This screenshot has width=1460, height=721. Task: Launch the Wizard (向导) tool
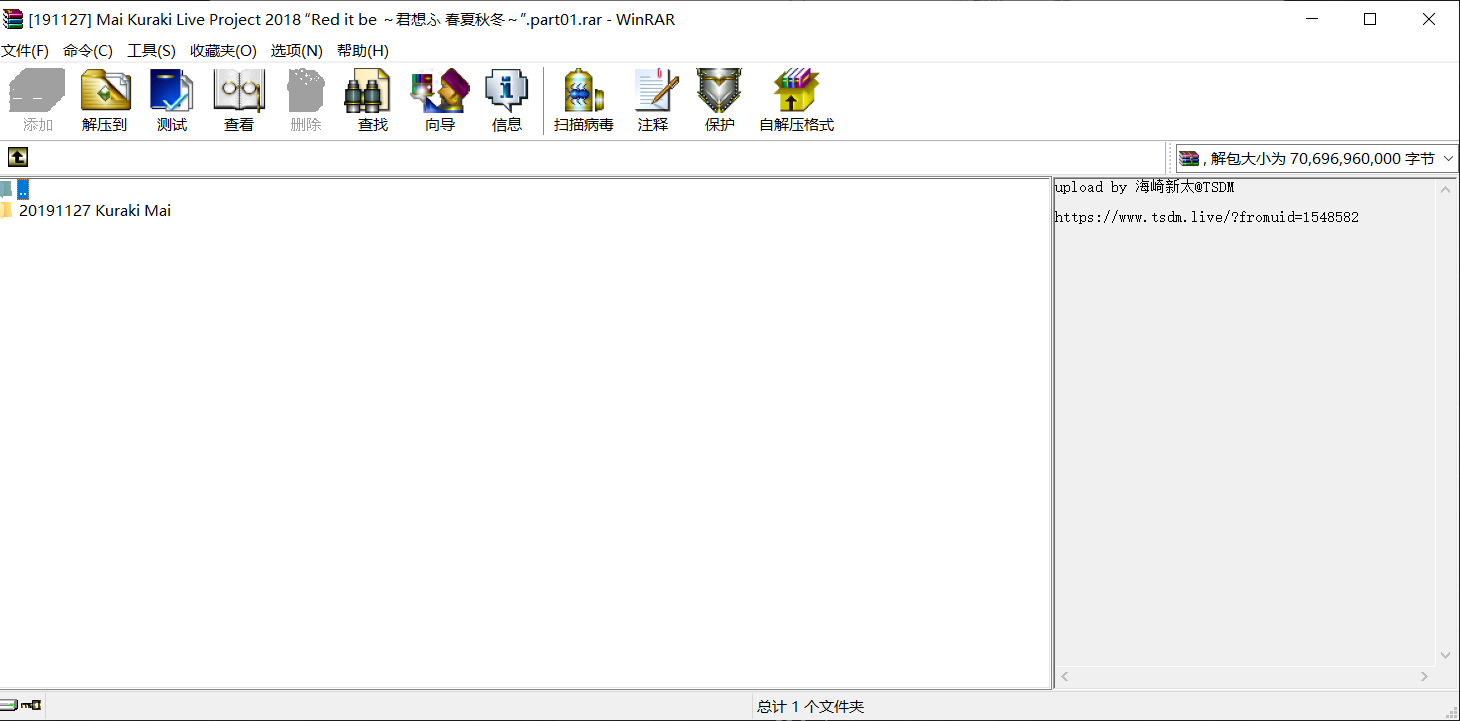click(439, 100)
